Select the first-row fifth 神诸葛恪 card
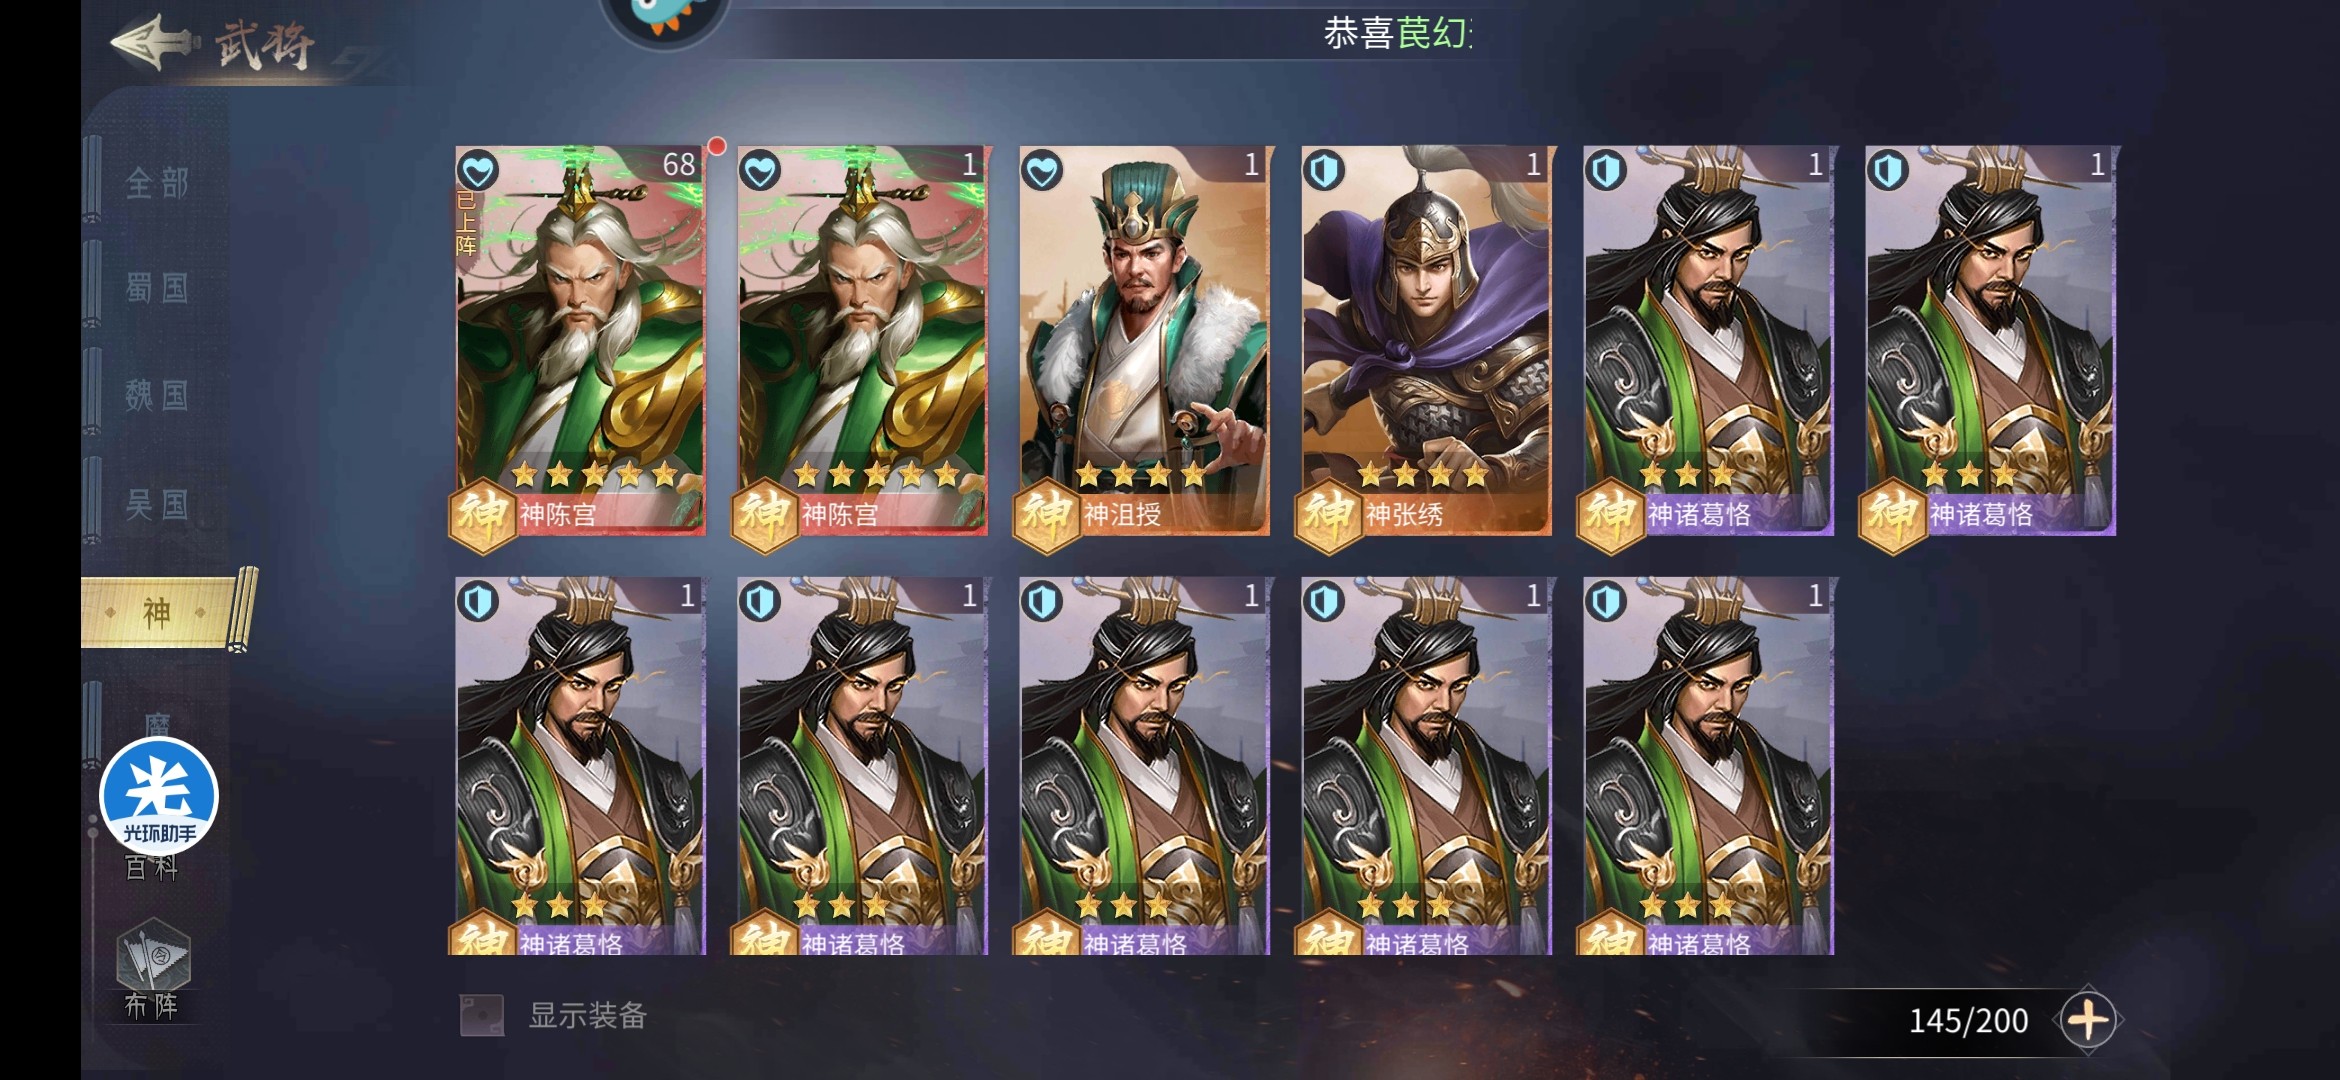2340x1080 pixels. (x=1709, y=341)
